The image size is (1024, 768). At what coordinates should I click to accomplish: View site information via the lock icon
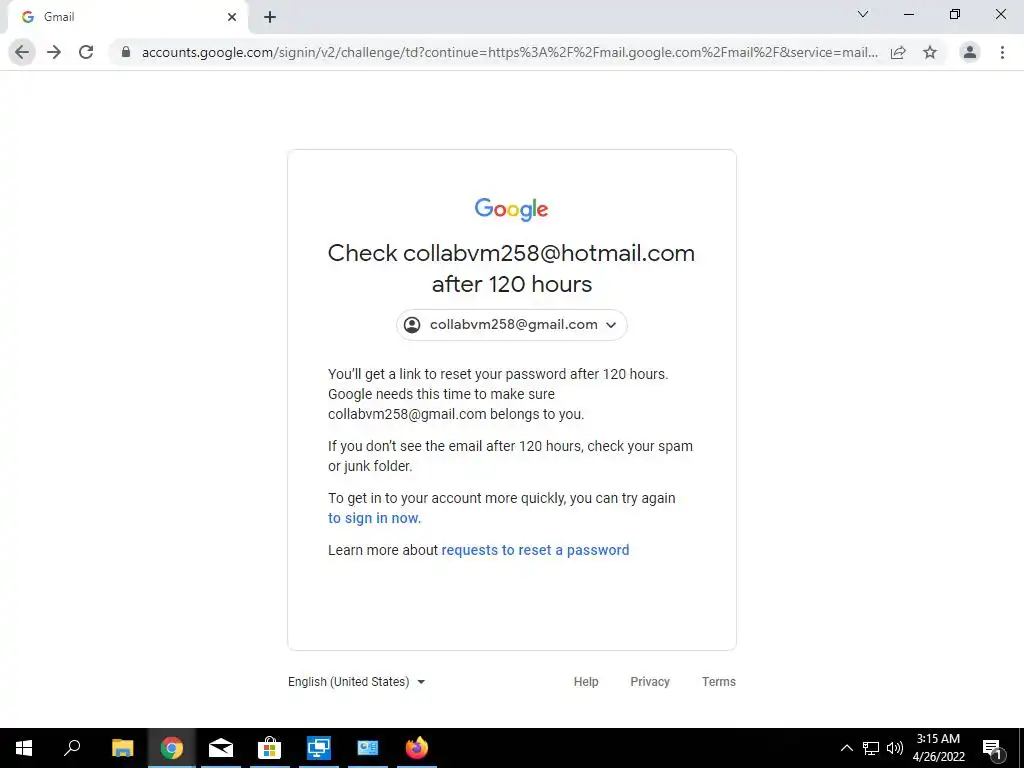point(126,52)
